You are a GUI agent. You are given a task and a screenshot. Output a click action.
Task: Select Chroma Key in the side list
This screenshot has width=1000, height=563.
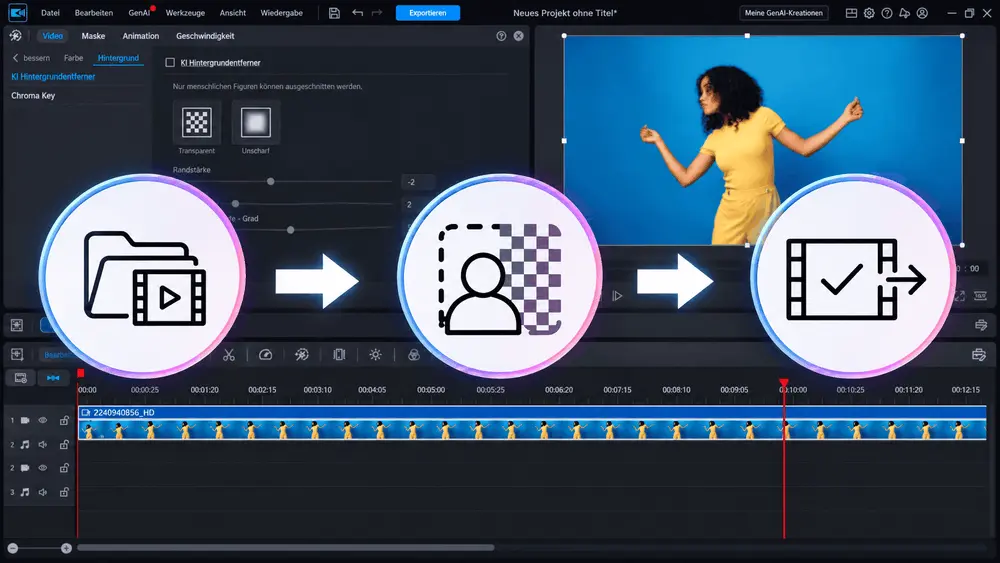point(33,96)
